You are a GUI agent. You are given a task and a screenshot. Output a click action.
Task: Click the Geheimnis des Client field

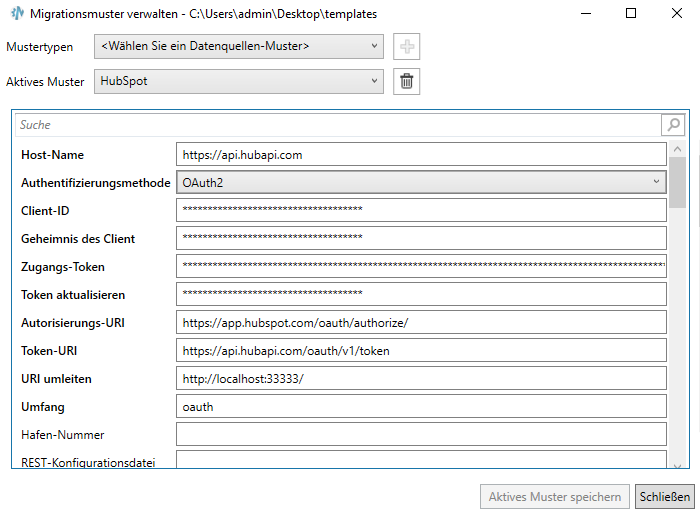pos(421,238)
